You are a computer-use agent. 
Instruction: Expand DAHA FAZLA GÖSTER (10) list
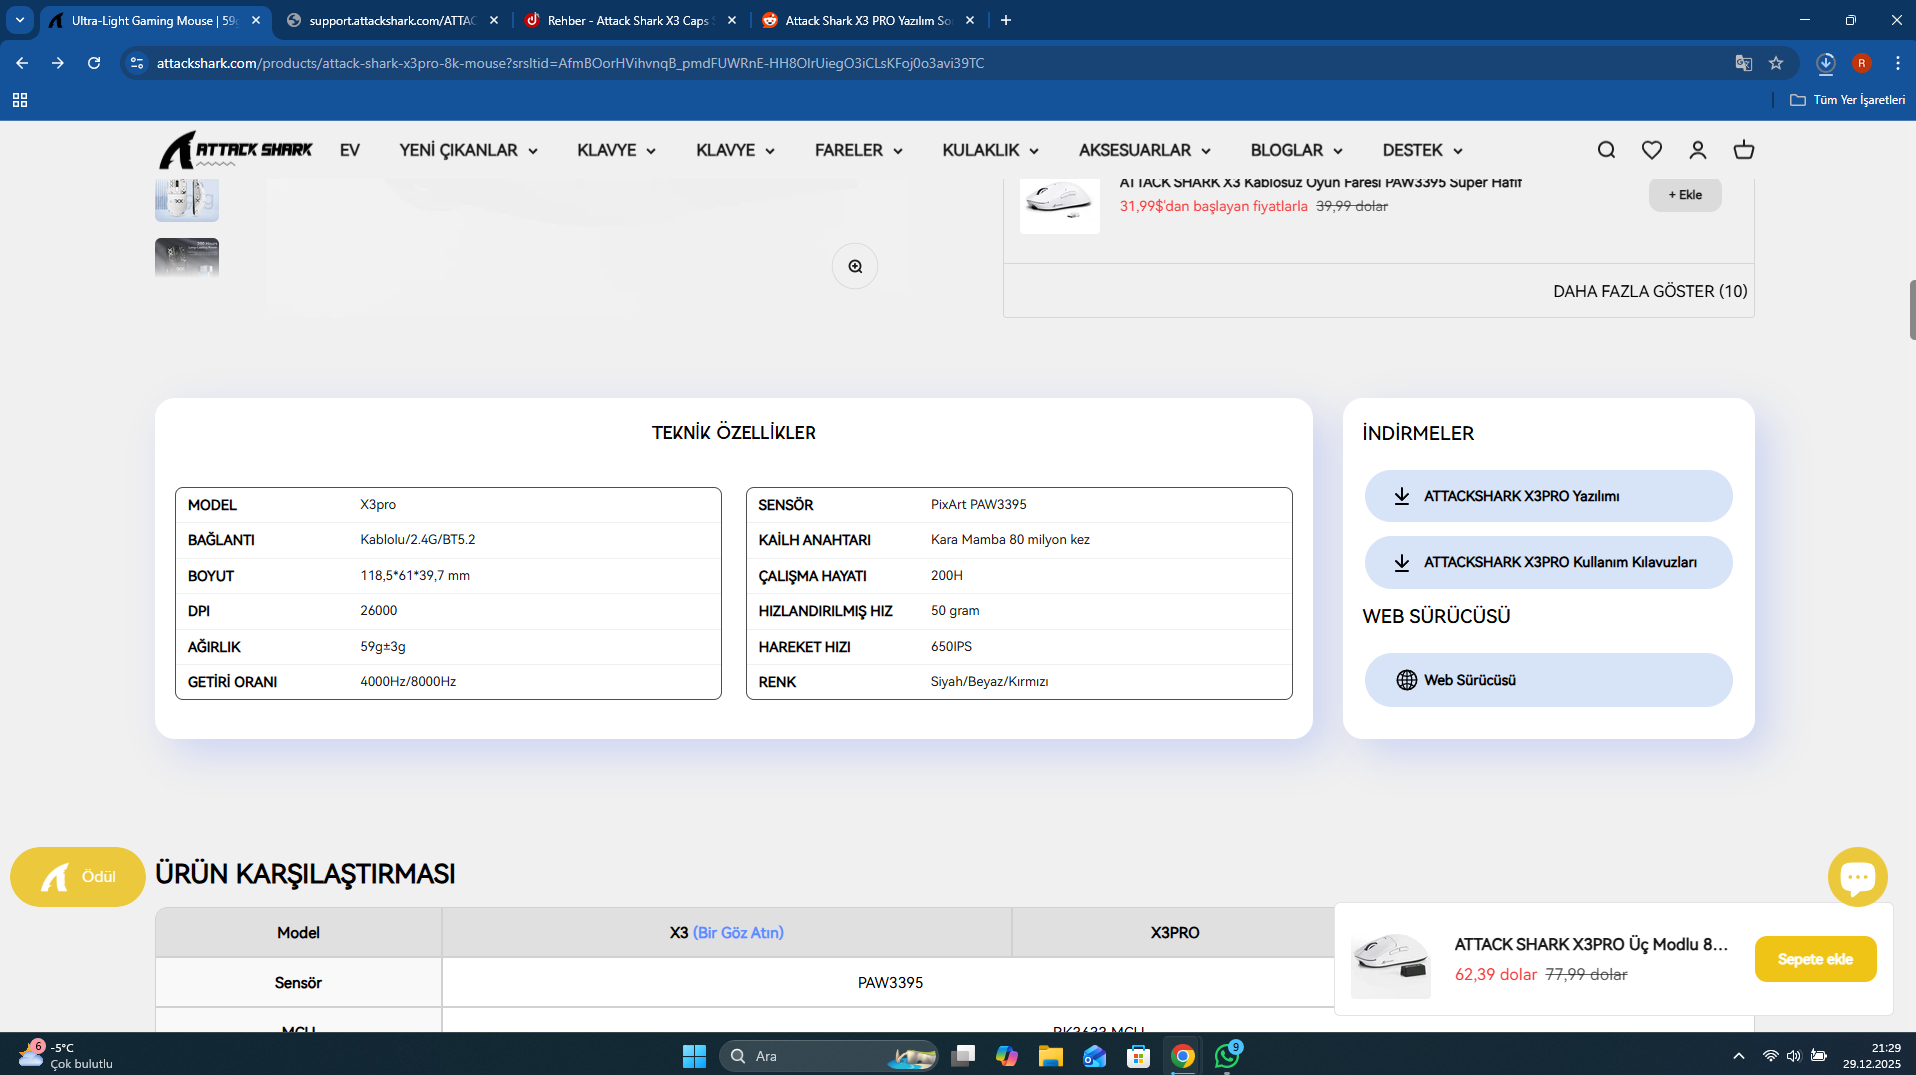point(1650,291)
